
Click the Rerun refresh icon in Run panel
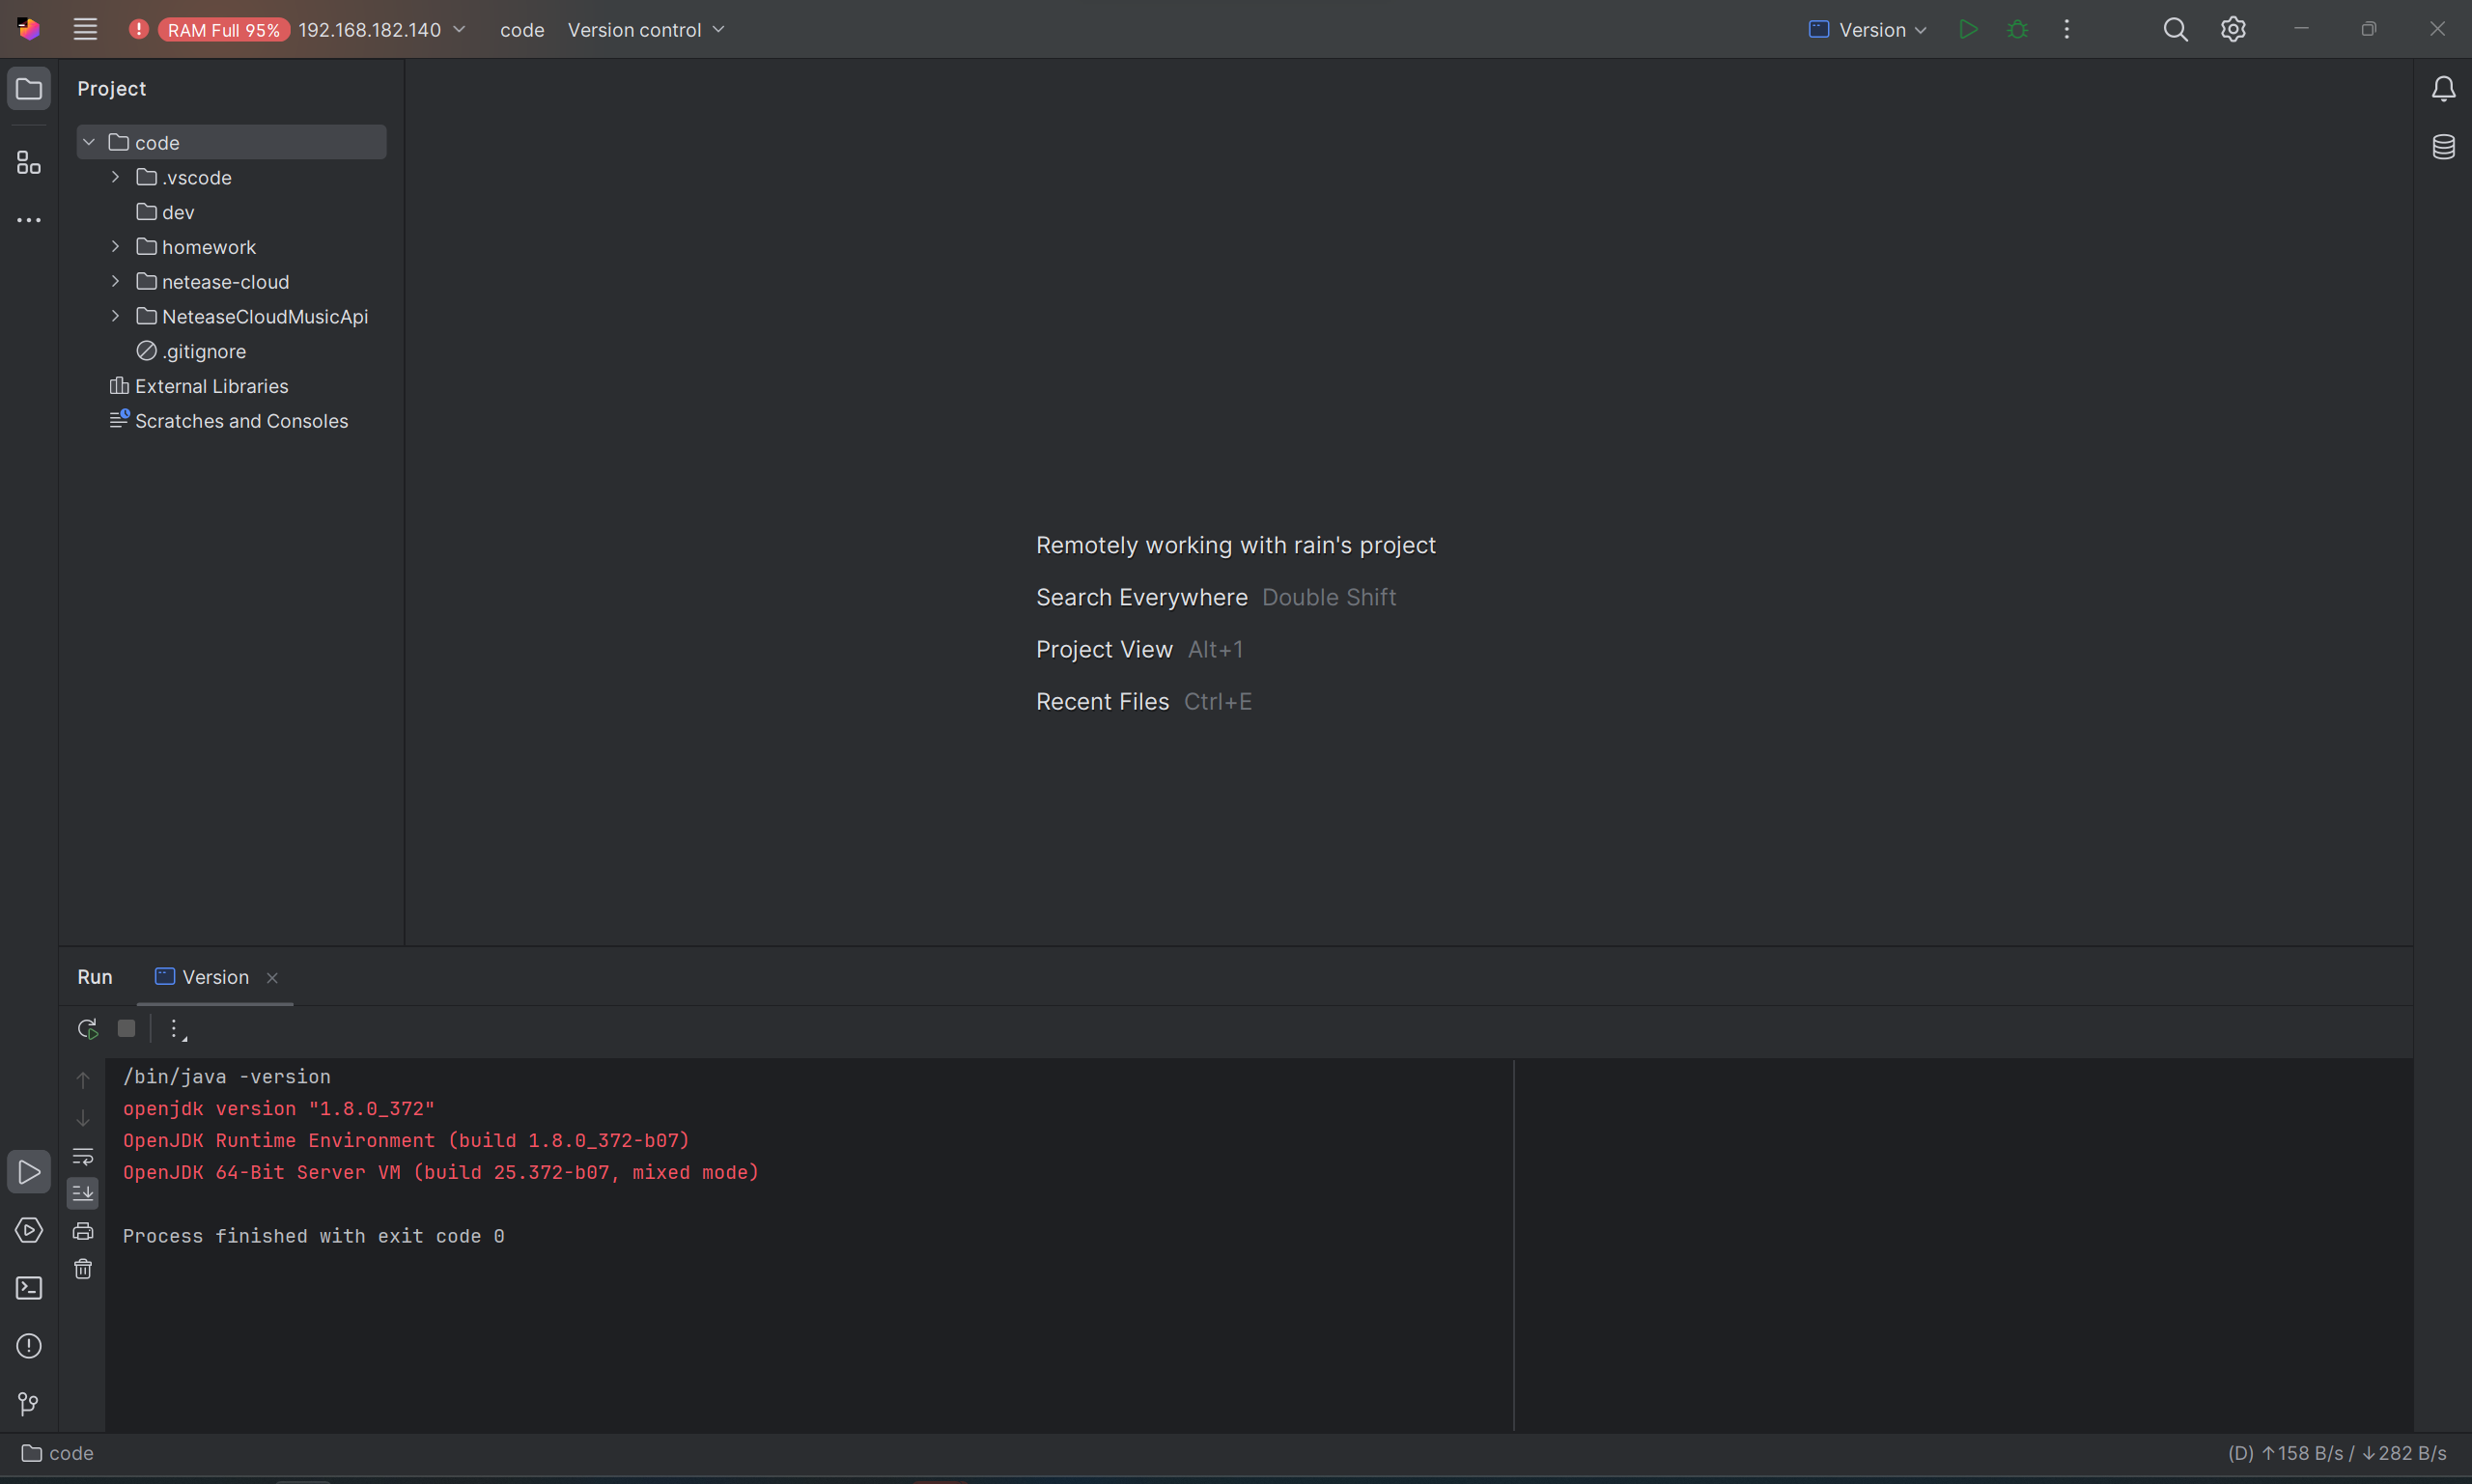[x=87, y=1028]
